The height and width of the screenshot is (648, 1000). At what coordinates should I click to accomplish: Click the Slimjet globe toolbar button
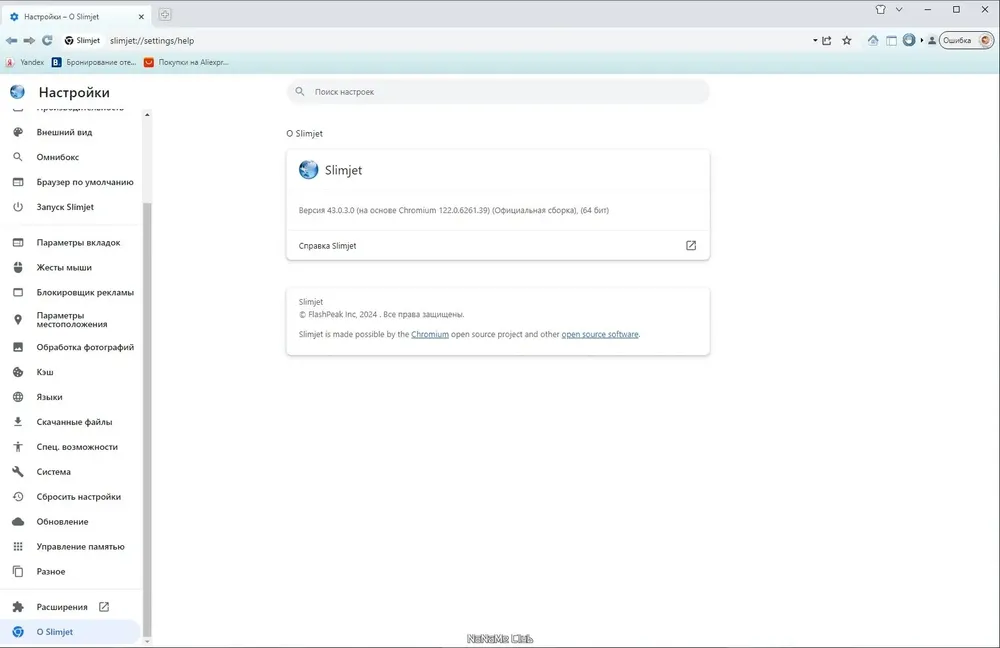point(909,40)
